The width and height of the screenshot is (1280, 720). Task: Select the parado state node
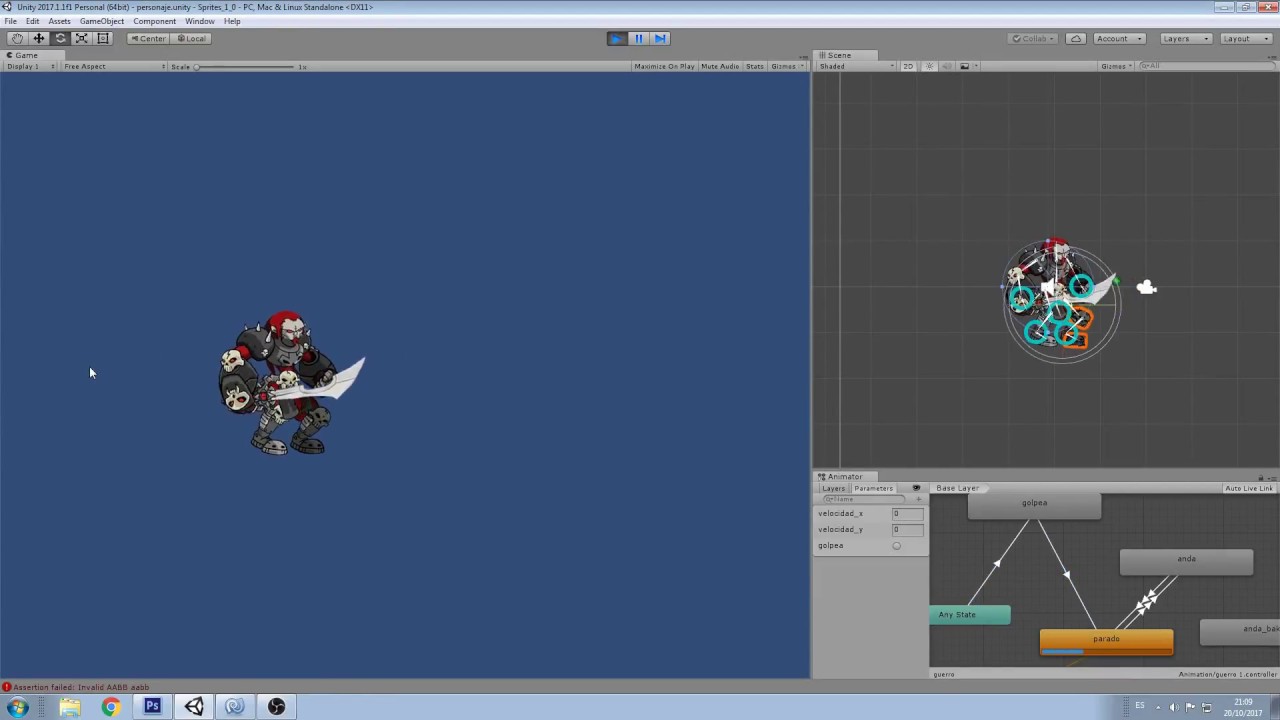pos(1106,642)
